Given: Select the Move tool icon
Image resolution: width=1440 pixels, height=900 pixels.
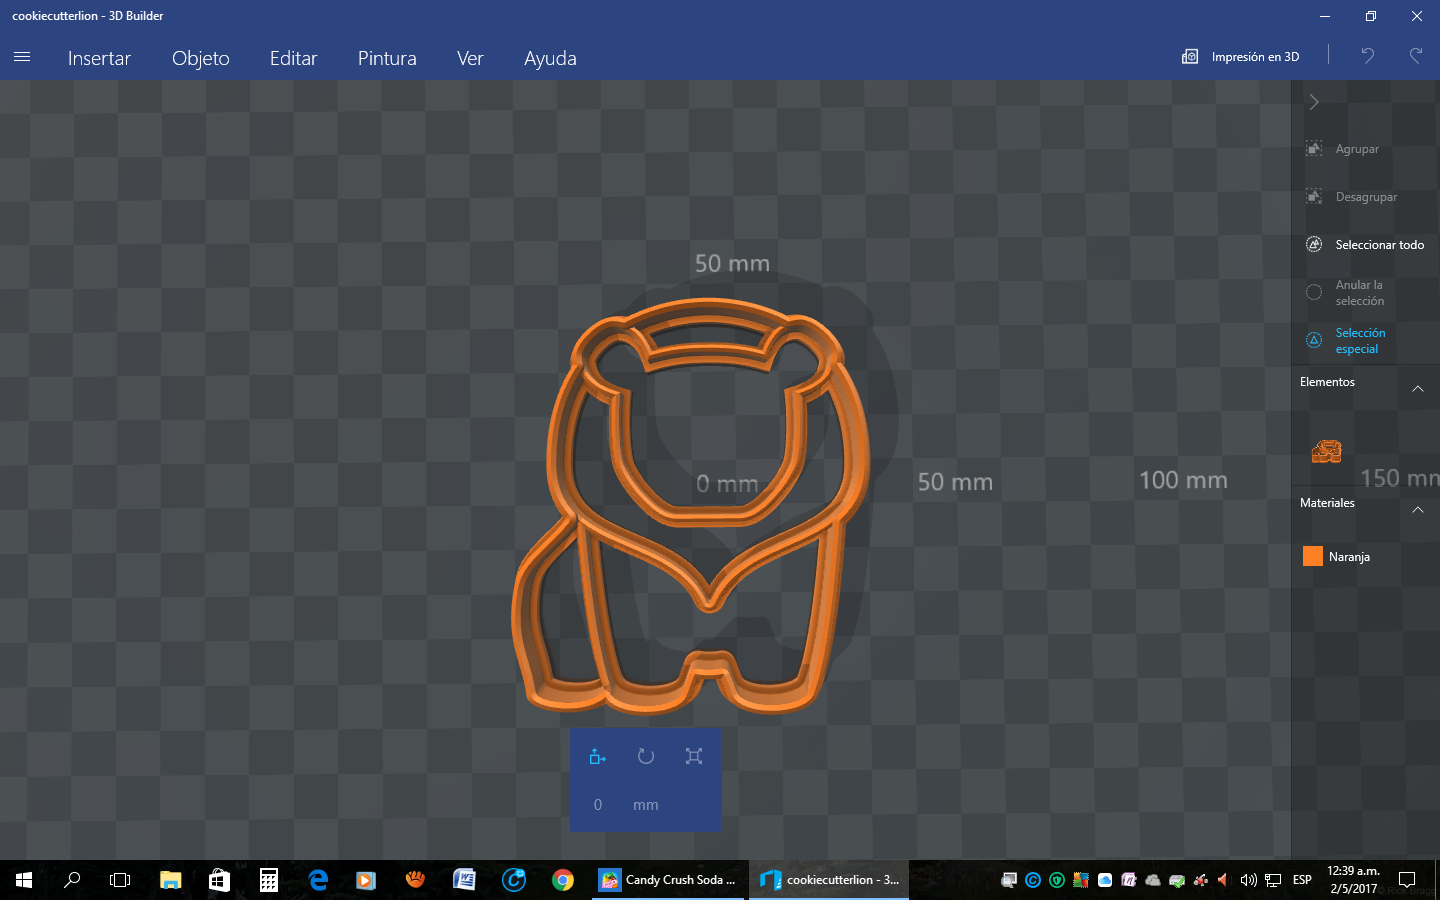Looking at the screenshot, I should coord(597,756).
